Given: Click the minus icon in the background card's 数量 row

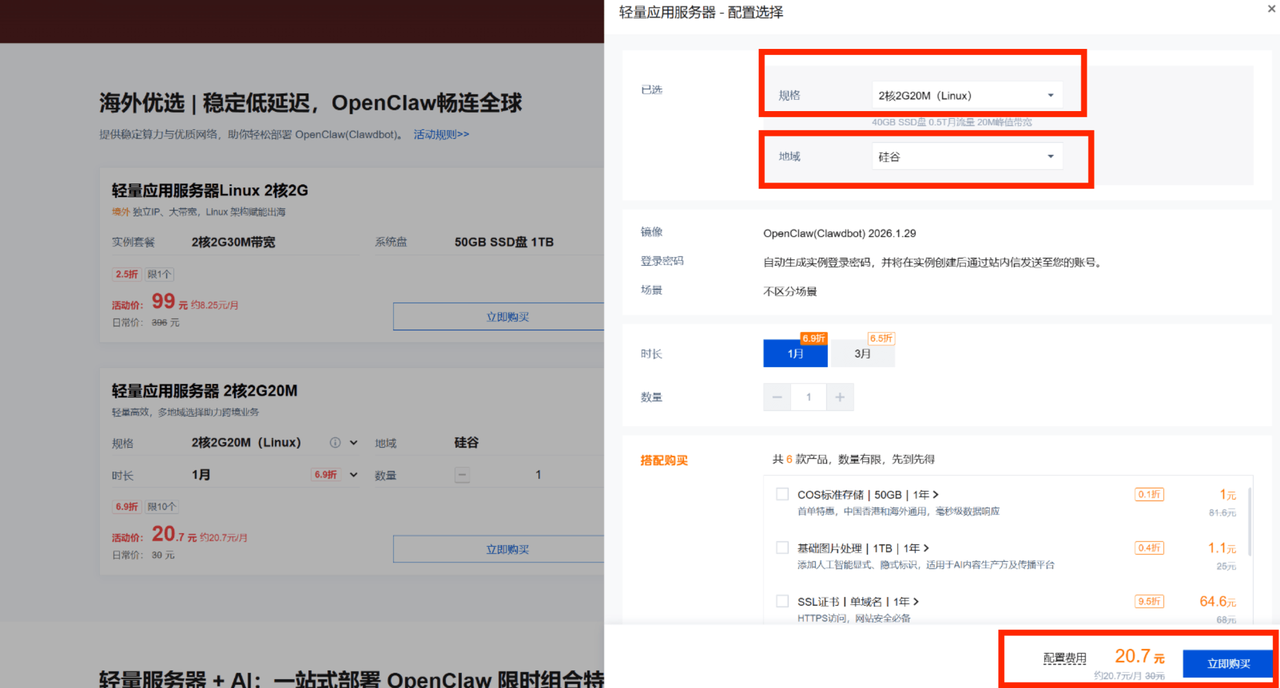Looking at the screenshot, I should (462, 475).
